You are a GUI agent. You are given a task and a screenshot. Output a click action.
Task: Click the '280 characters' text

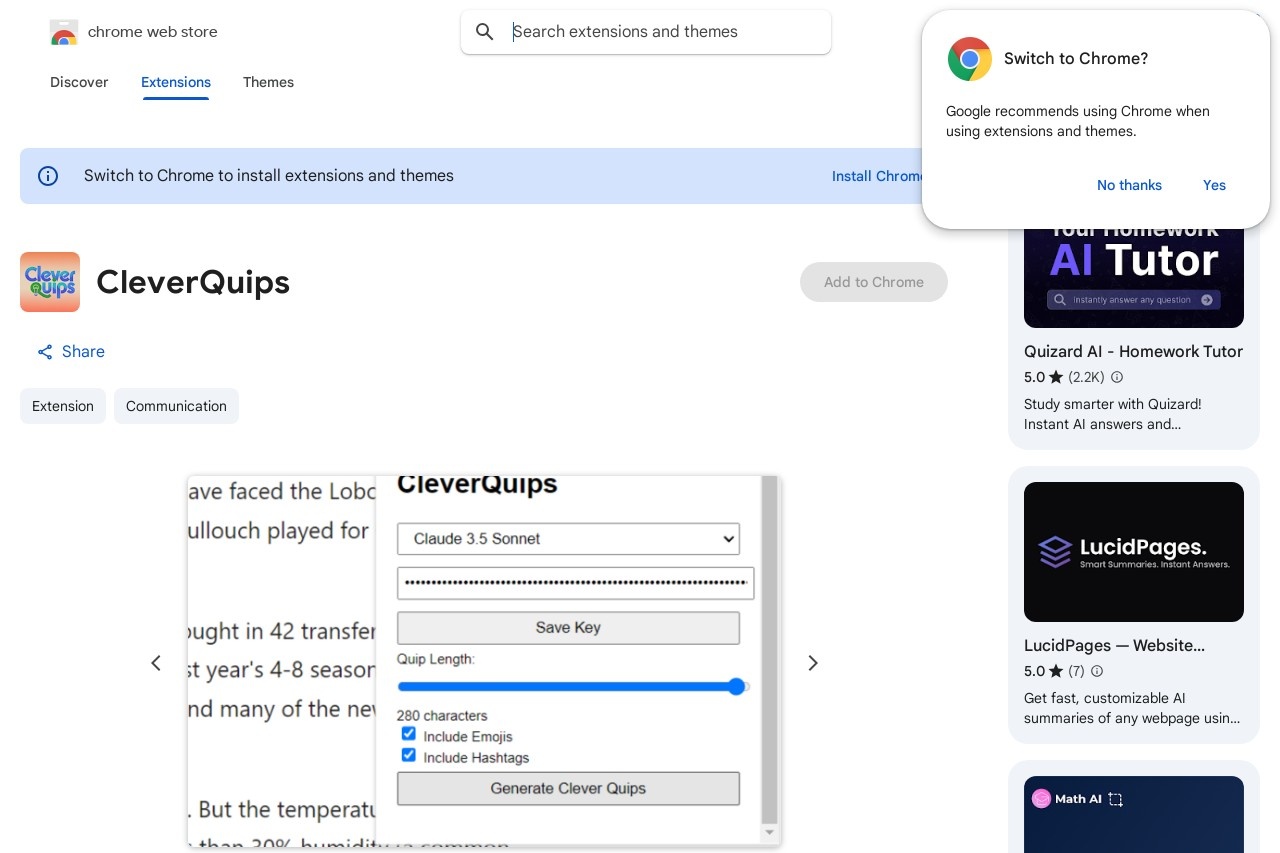[442, 716]
